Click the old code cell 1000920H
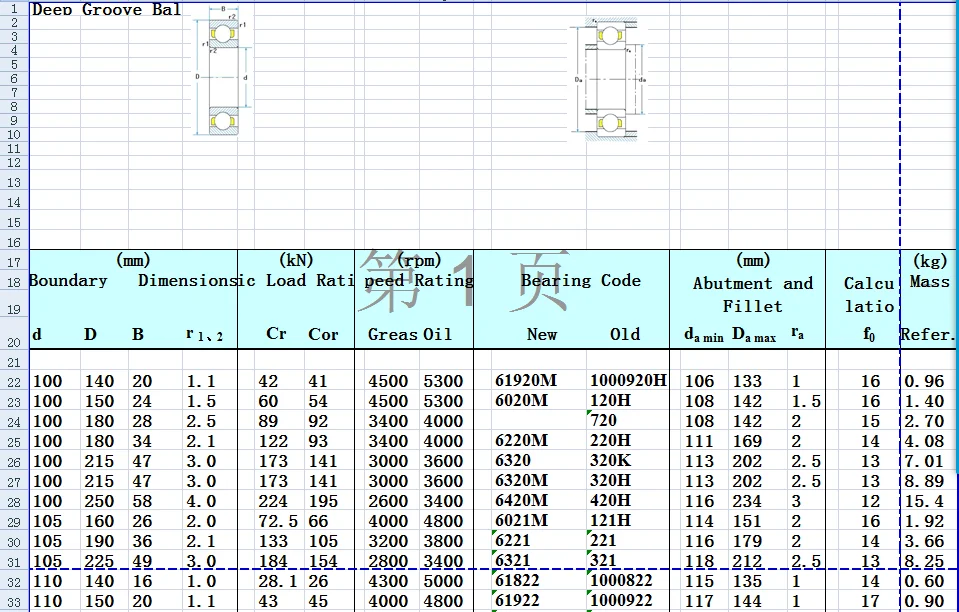The height and width of the screenshot is (612, 959). click(x=627, y=381)
